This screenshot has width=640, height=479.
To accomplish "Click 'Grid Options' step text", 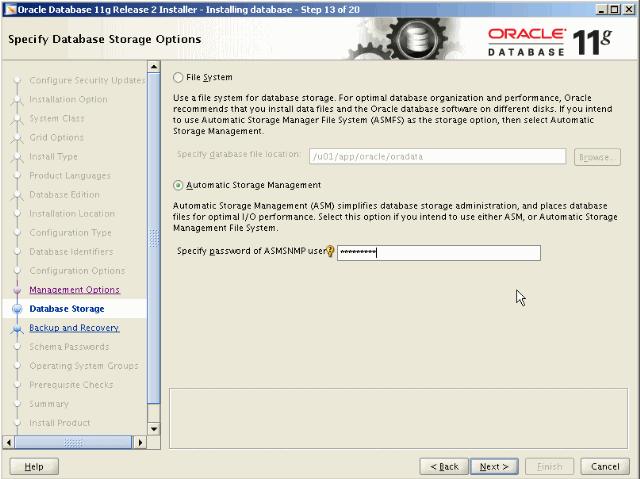I will 56,137.
